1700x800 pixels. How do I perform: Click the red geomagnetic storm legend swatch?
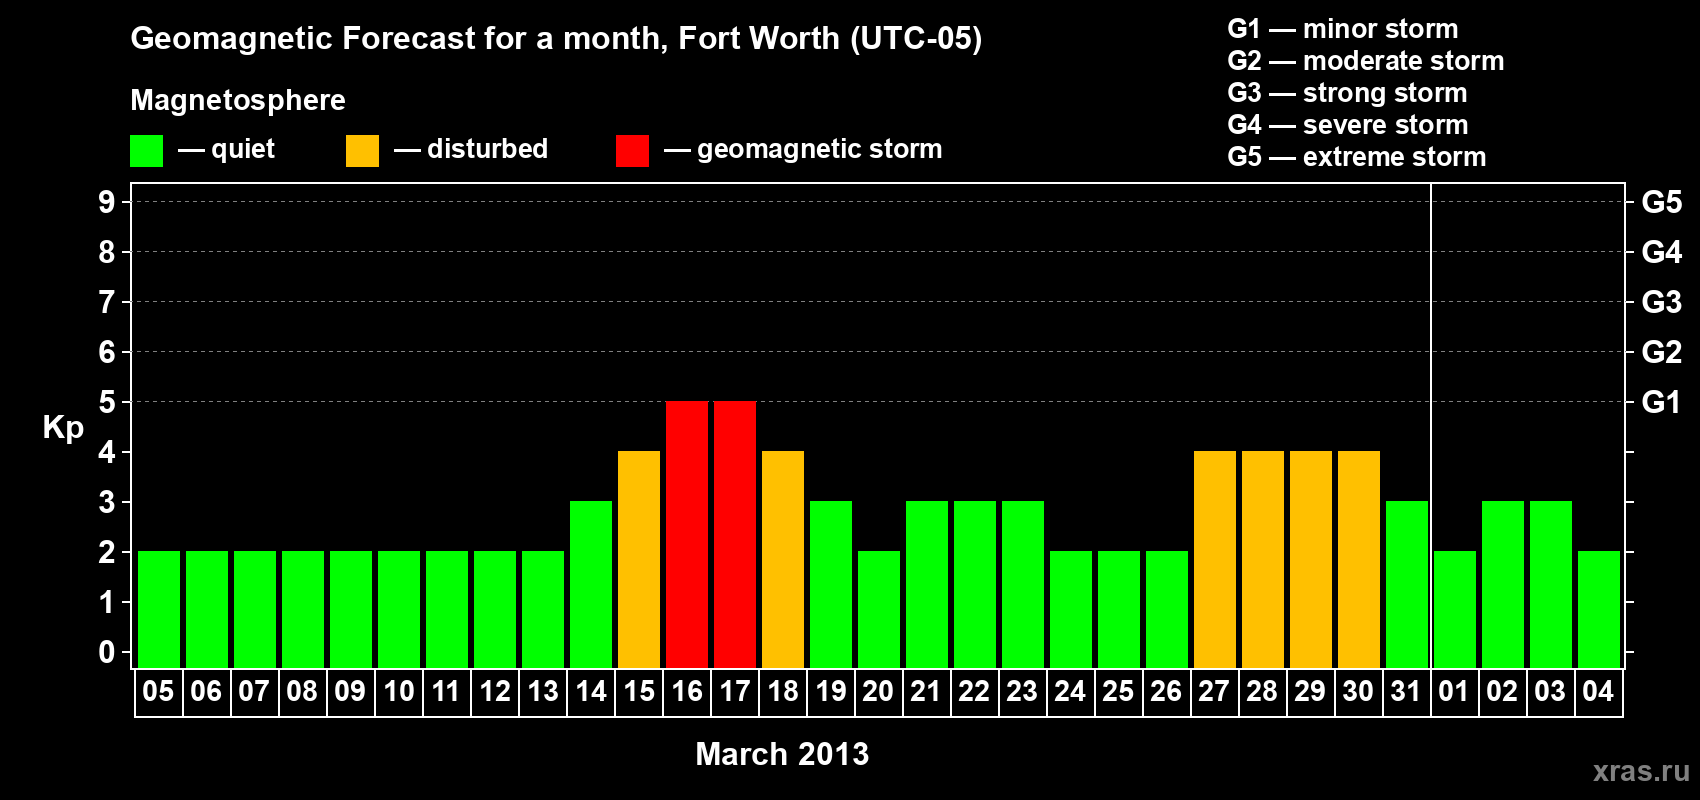click(x=632, y=151)
